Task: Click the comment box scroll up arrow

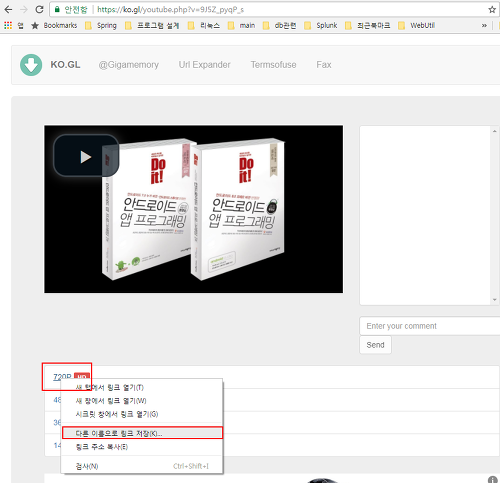Action: [x=495, y=131]
